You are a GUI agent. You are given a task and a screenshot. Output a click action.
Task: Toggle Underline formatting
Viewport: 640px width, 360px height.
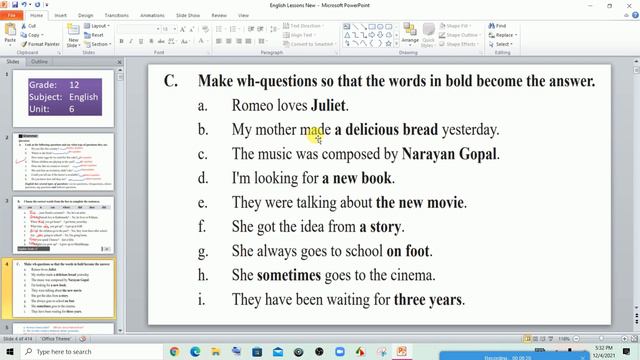coord(141,41)
